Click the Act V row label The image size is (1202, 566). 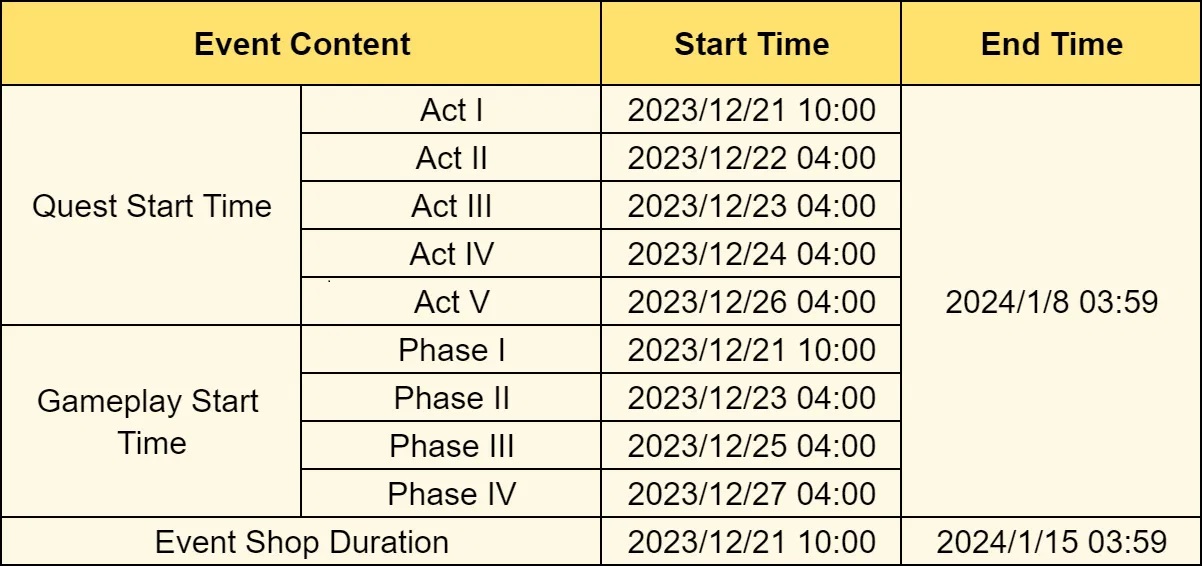tap(451, 302)
